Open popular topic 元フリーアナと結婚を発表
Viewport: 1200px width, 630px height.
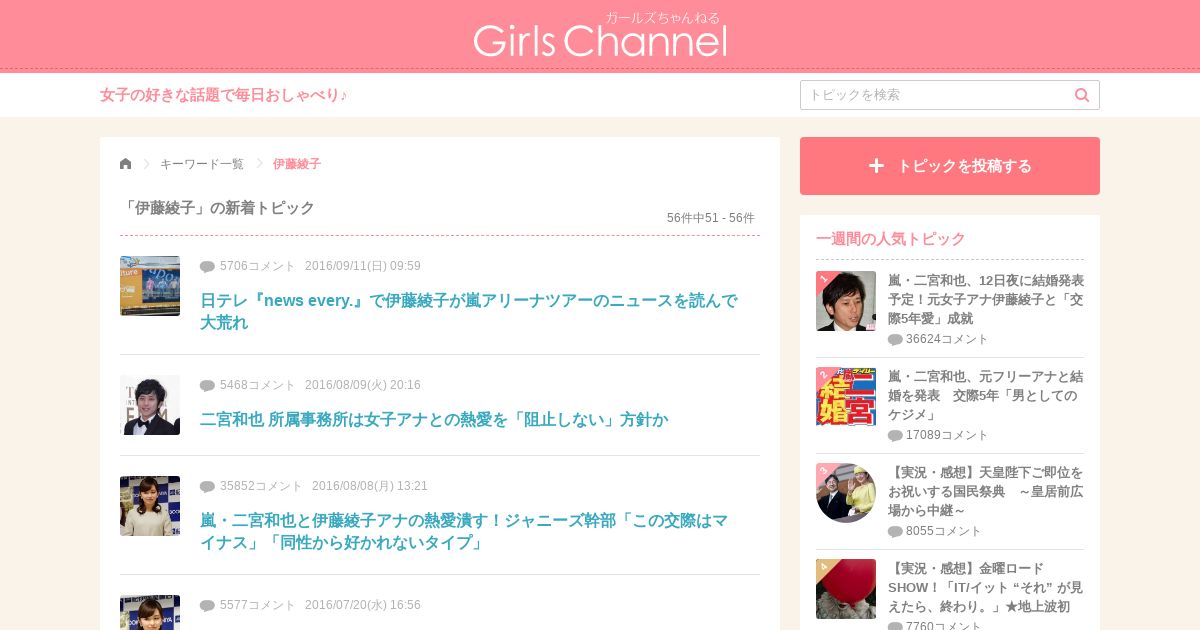coord(986,395)
